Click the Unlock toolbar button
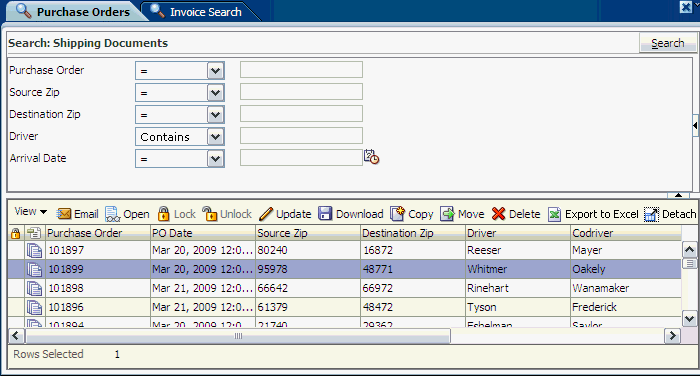 pyautogui.click(x=227, y=214)
